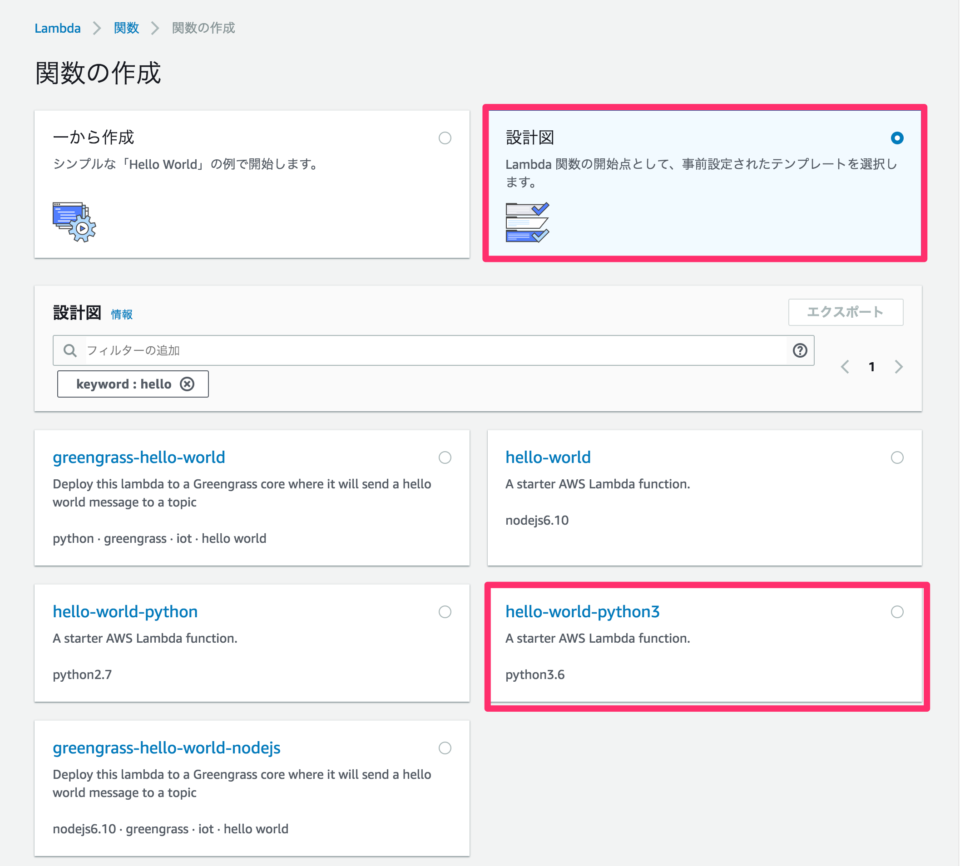Viewport: 960px width, 866px height.
Task: Select the hello-world-python3 blueprint
Action: 897,611
